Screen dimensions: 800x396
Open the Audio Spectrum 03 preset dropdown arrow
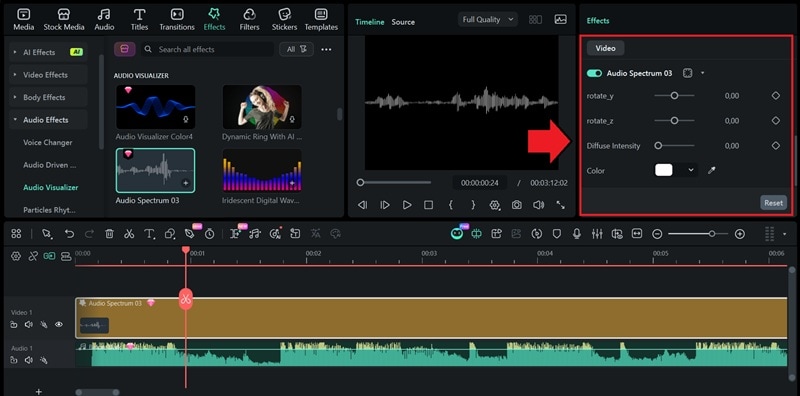click(x=703, y=73)
